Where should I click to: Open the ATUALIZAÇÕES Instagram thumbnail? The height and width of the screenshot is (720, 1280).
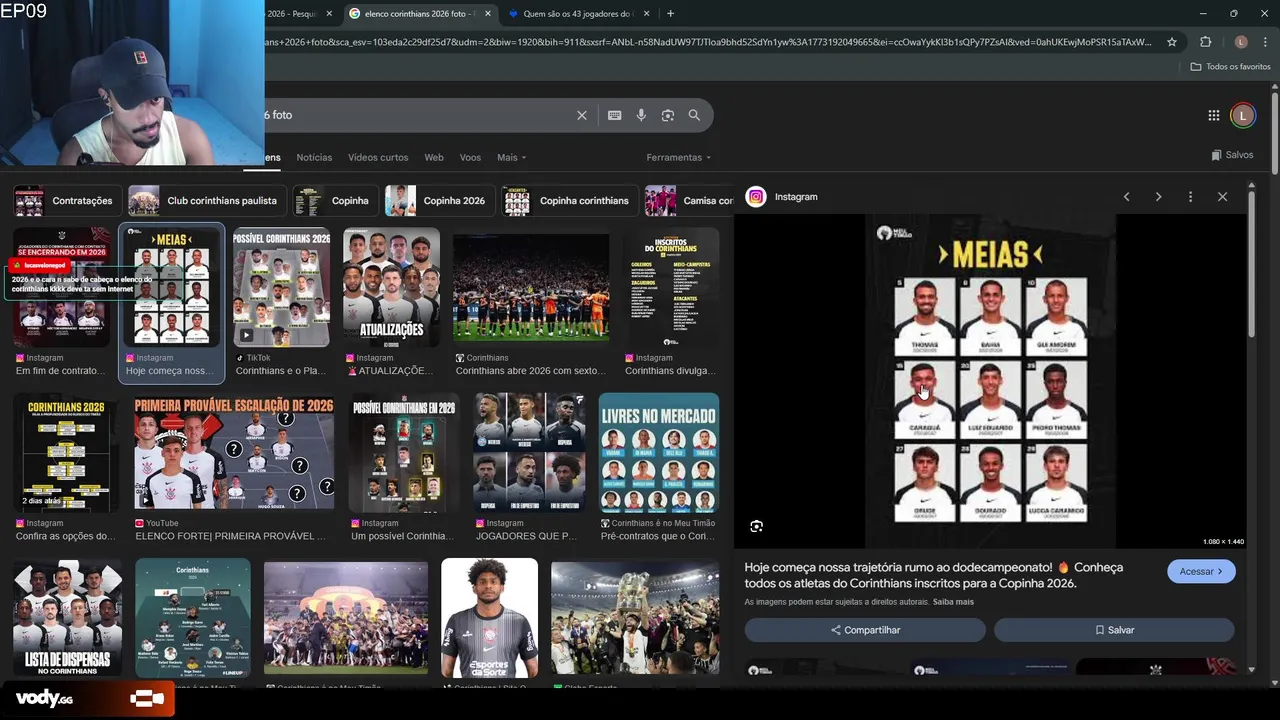(391, 288)
